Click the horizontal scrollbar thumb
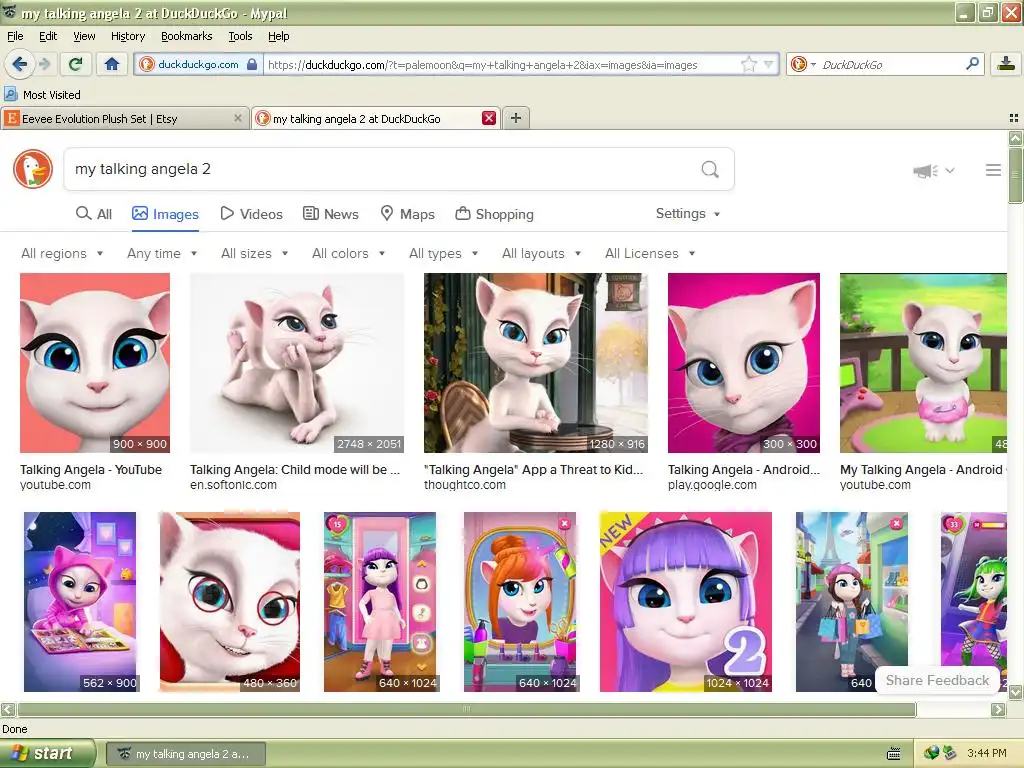The width and height of the screenshot is (1024, 768). 466,709
